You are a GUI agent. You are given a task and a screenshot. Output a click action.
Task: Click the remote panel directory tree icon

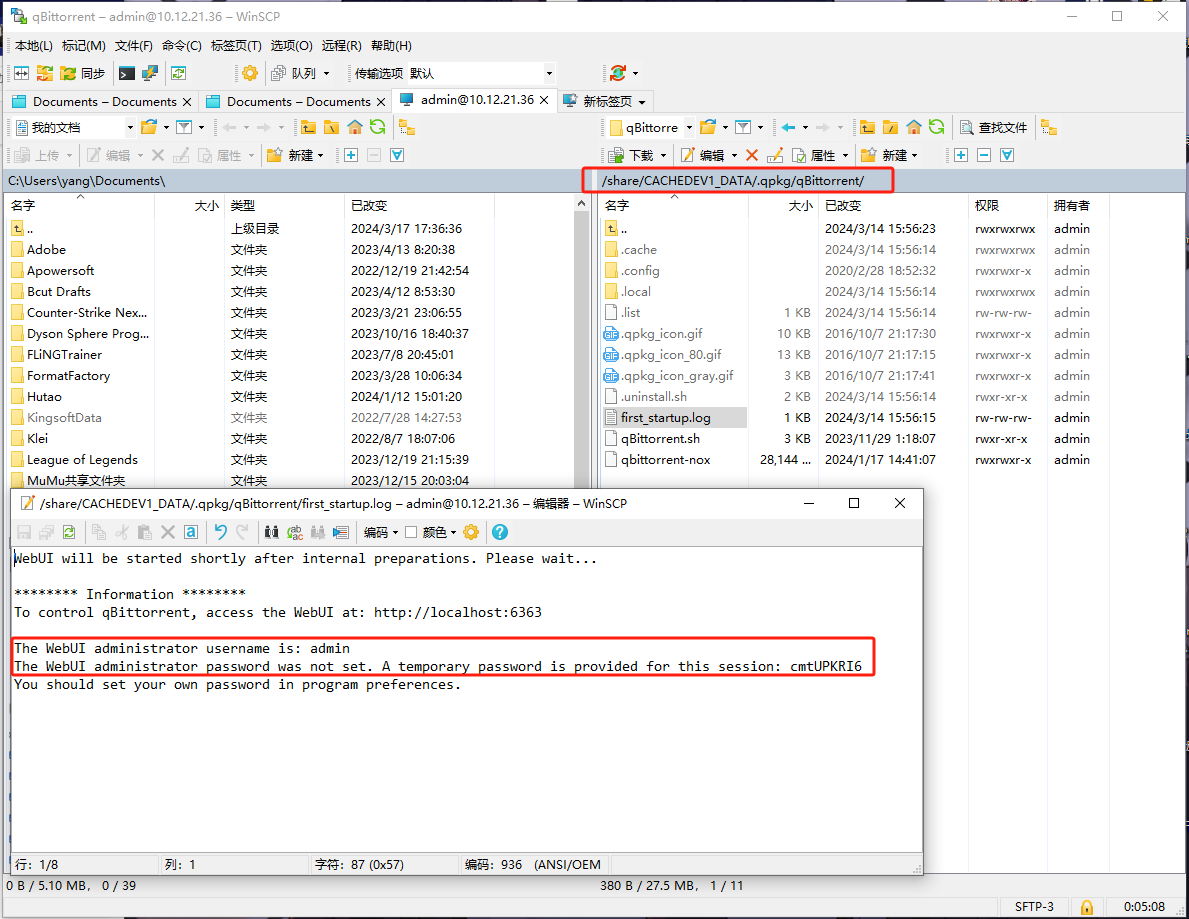(1049, 127)
